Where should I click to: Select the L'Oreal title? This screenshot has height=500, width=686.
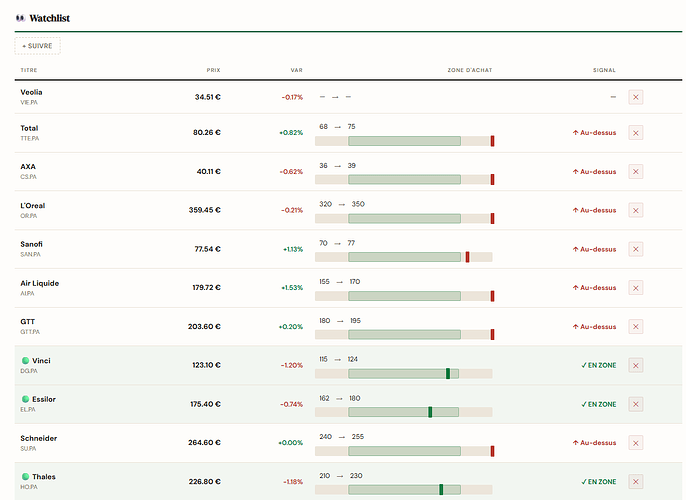[x=33, y=206]
